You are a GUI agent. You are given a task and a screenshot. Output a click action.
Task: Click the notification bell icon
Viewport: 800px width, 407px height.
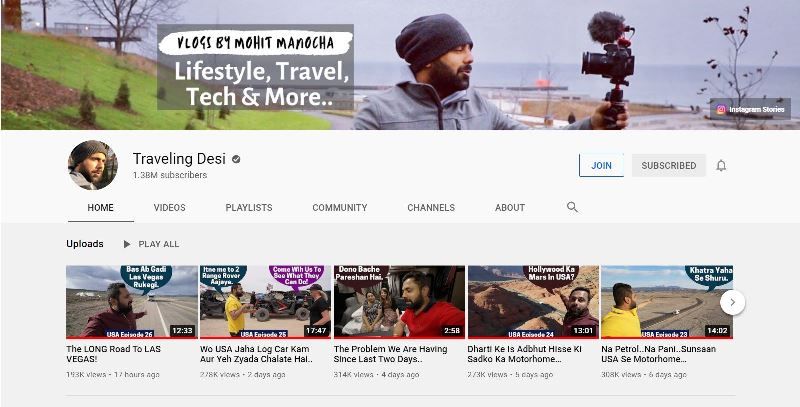721,165
